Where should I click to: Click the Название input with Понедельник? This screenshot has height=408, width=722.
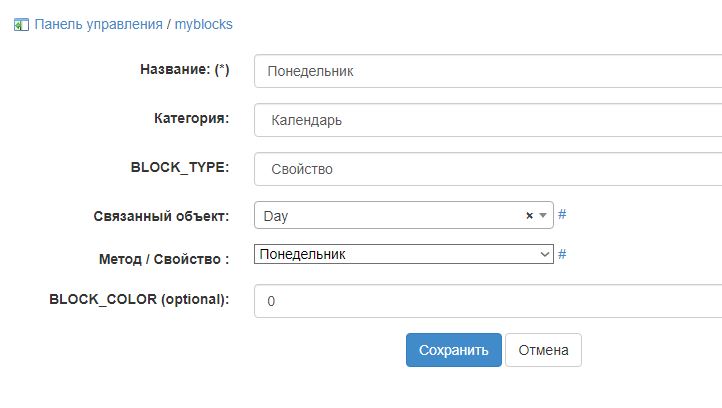coord(488,71)
